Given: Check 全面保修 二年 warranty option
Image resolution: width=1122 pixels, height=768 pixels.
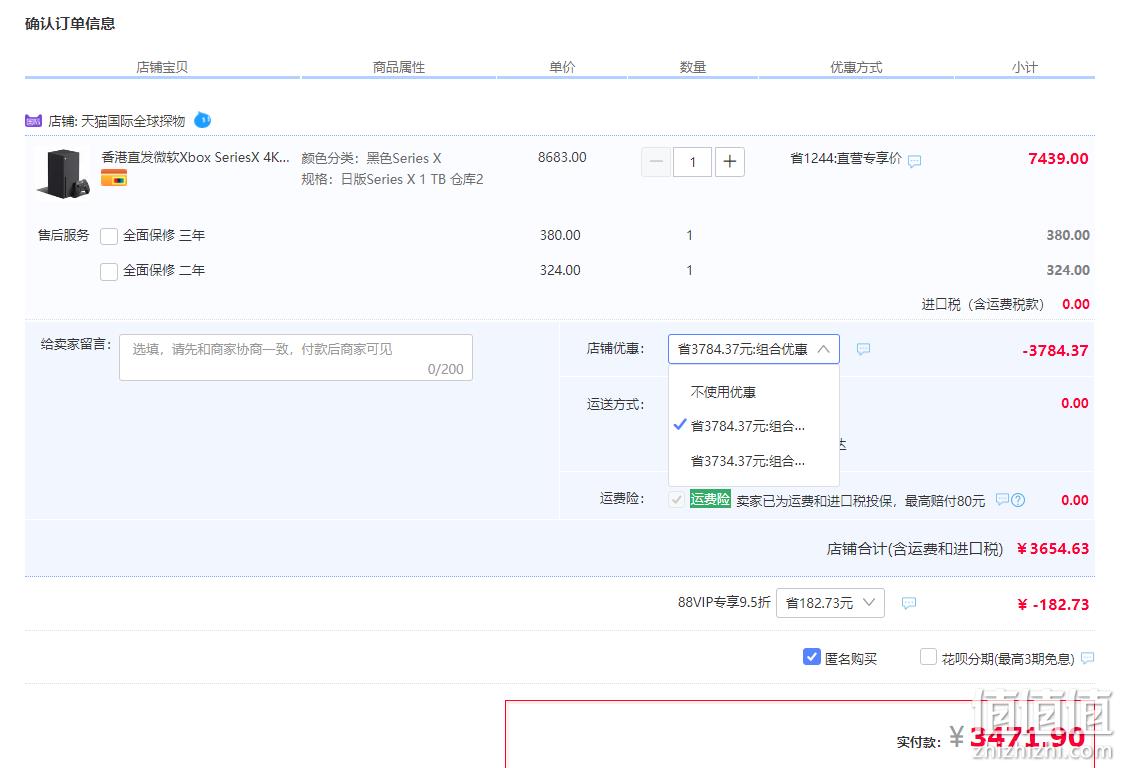Looking at the screenshot, I should 109,271.
